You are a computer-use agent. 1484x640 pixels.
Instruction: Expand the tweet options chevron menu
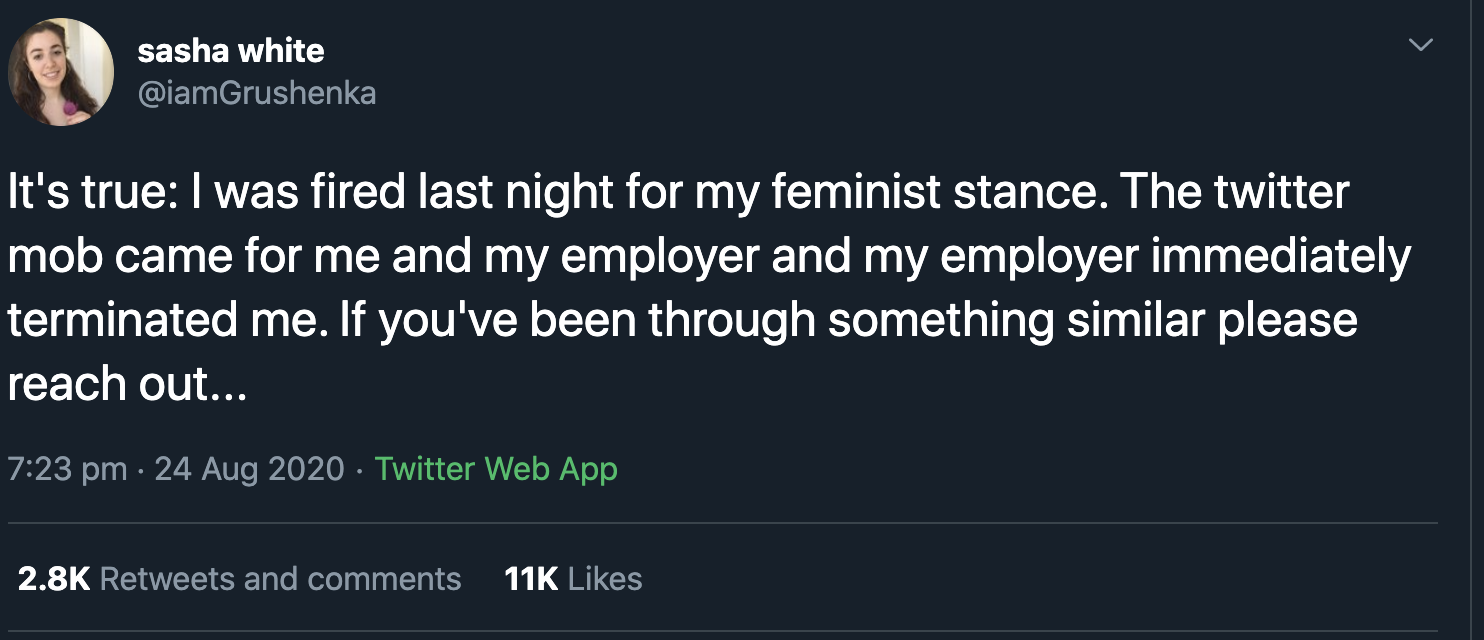click(1420, 45)
